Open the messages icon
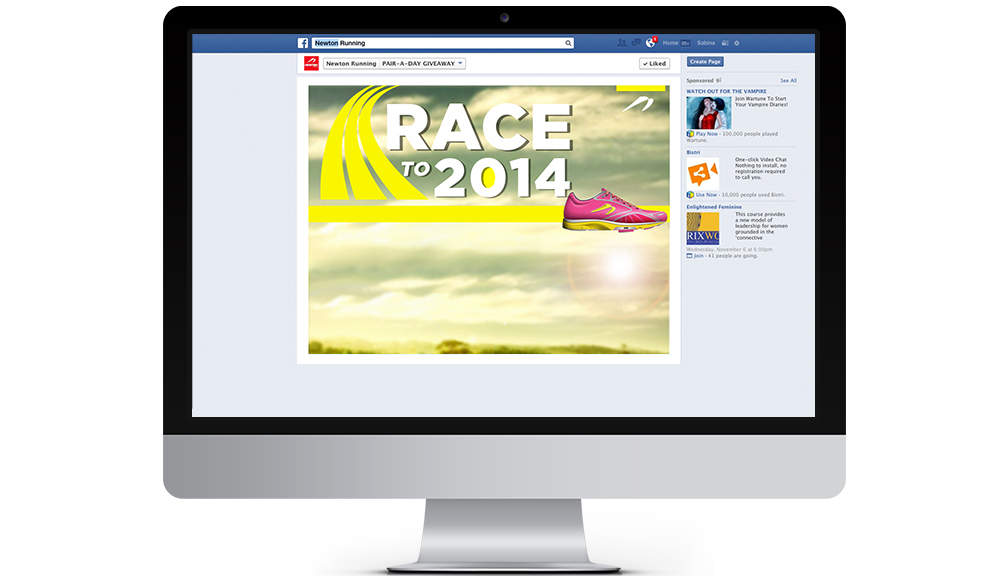The image size is (1000, 576). [x=636, y=43]
